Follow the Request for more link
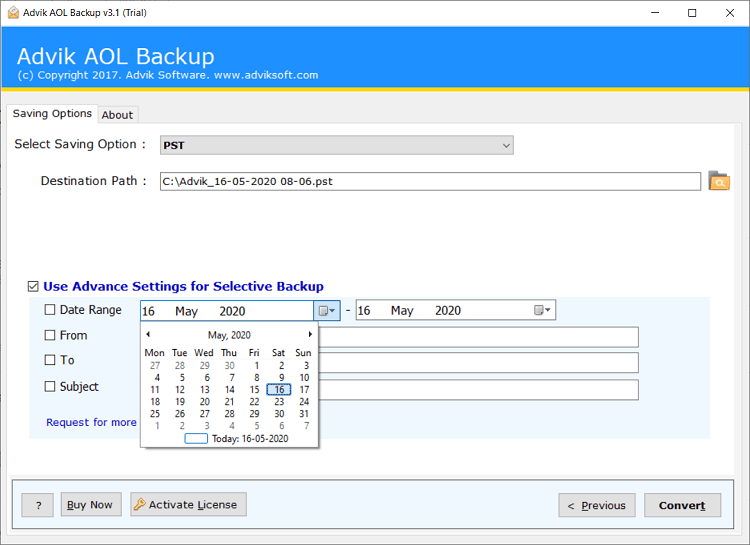 [x=91, y=422]
